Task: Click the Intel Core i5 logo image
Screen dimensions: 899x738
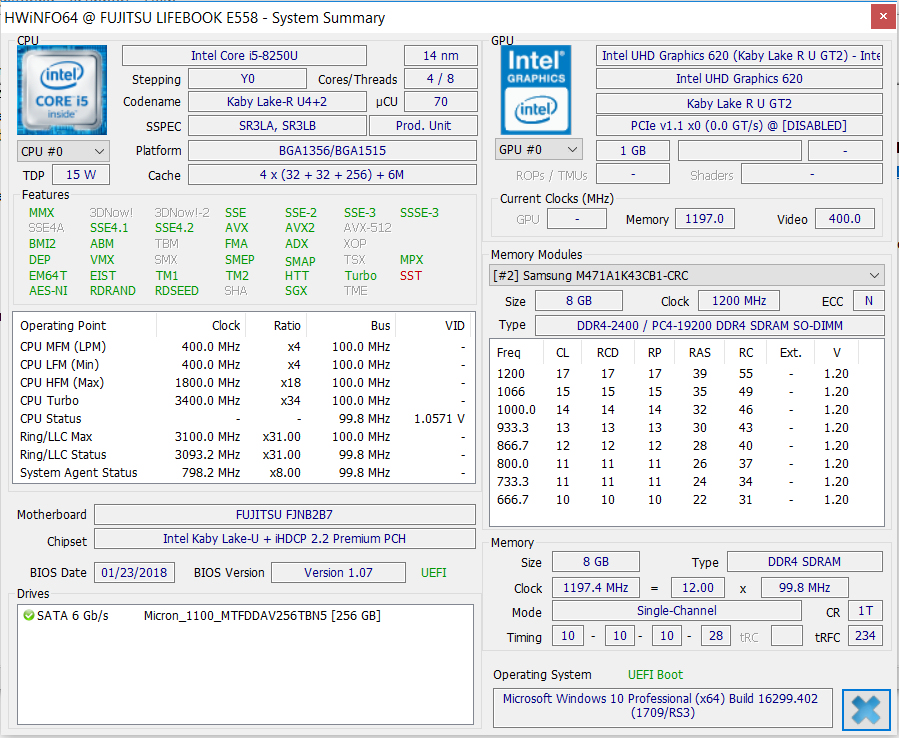Action: pyautogui.click(x=62, y=90)
